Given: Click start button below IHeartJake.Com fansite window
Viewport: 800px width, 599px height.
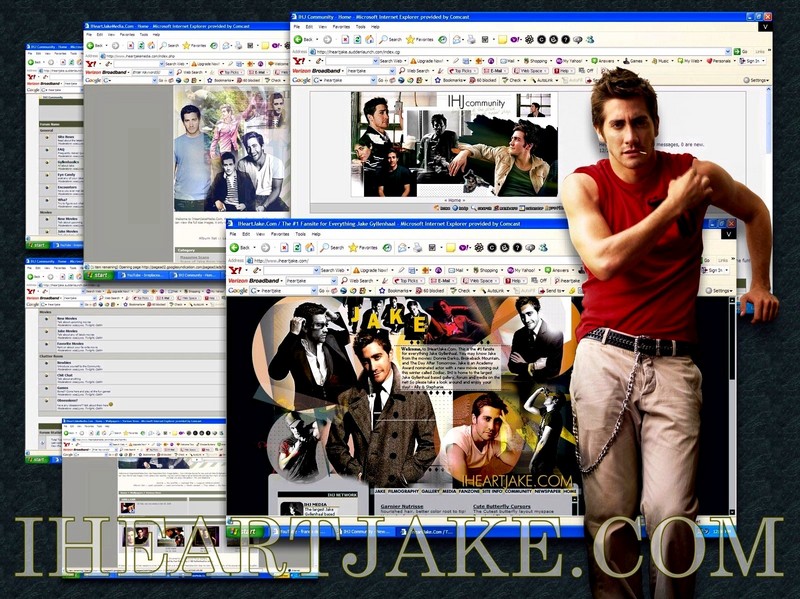Looking at the screenshot, I should click(x=244, y=532).
